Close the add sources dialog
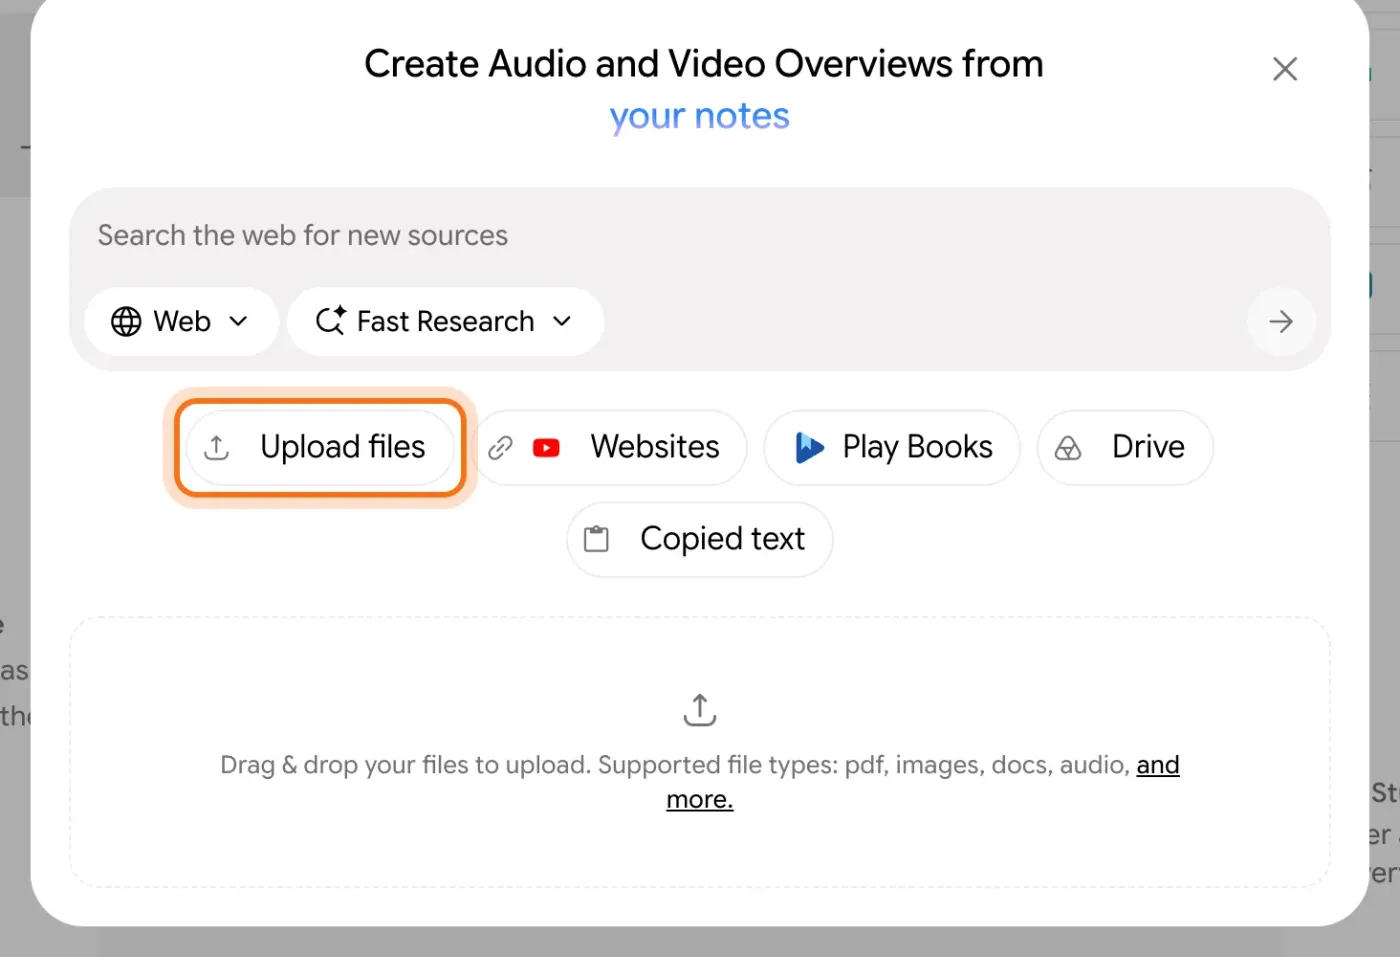Image resolution: width=1400 pixels, height=957 pixels. (x=1284, y=69)
